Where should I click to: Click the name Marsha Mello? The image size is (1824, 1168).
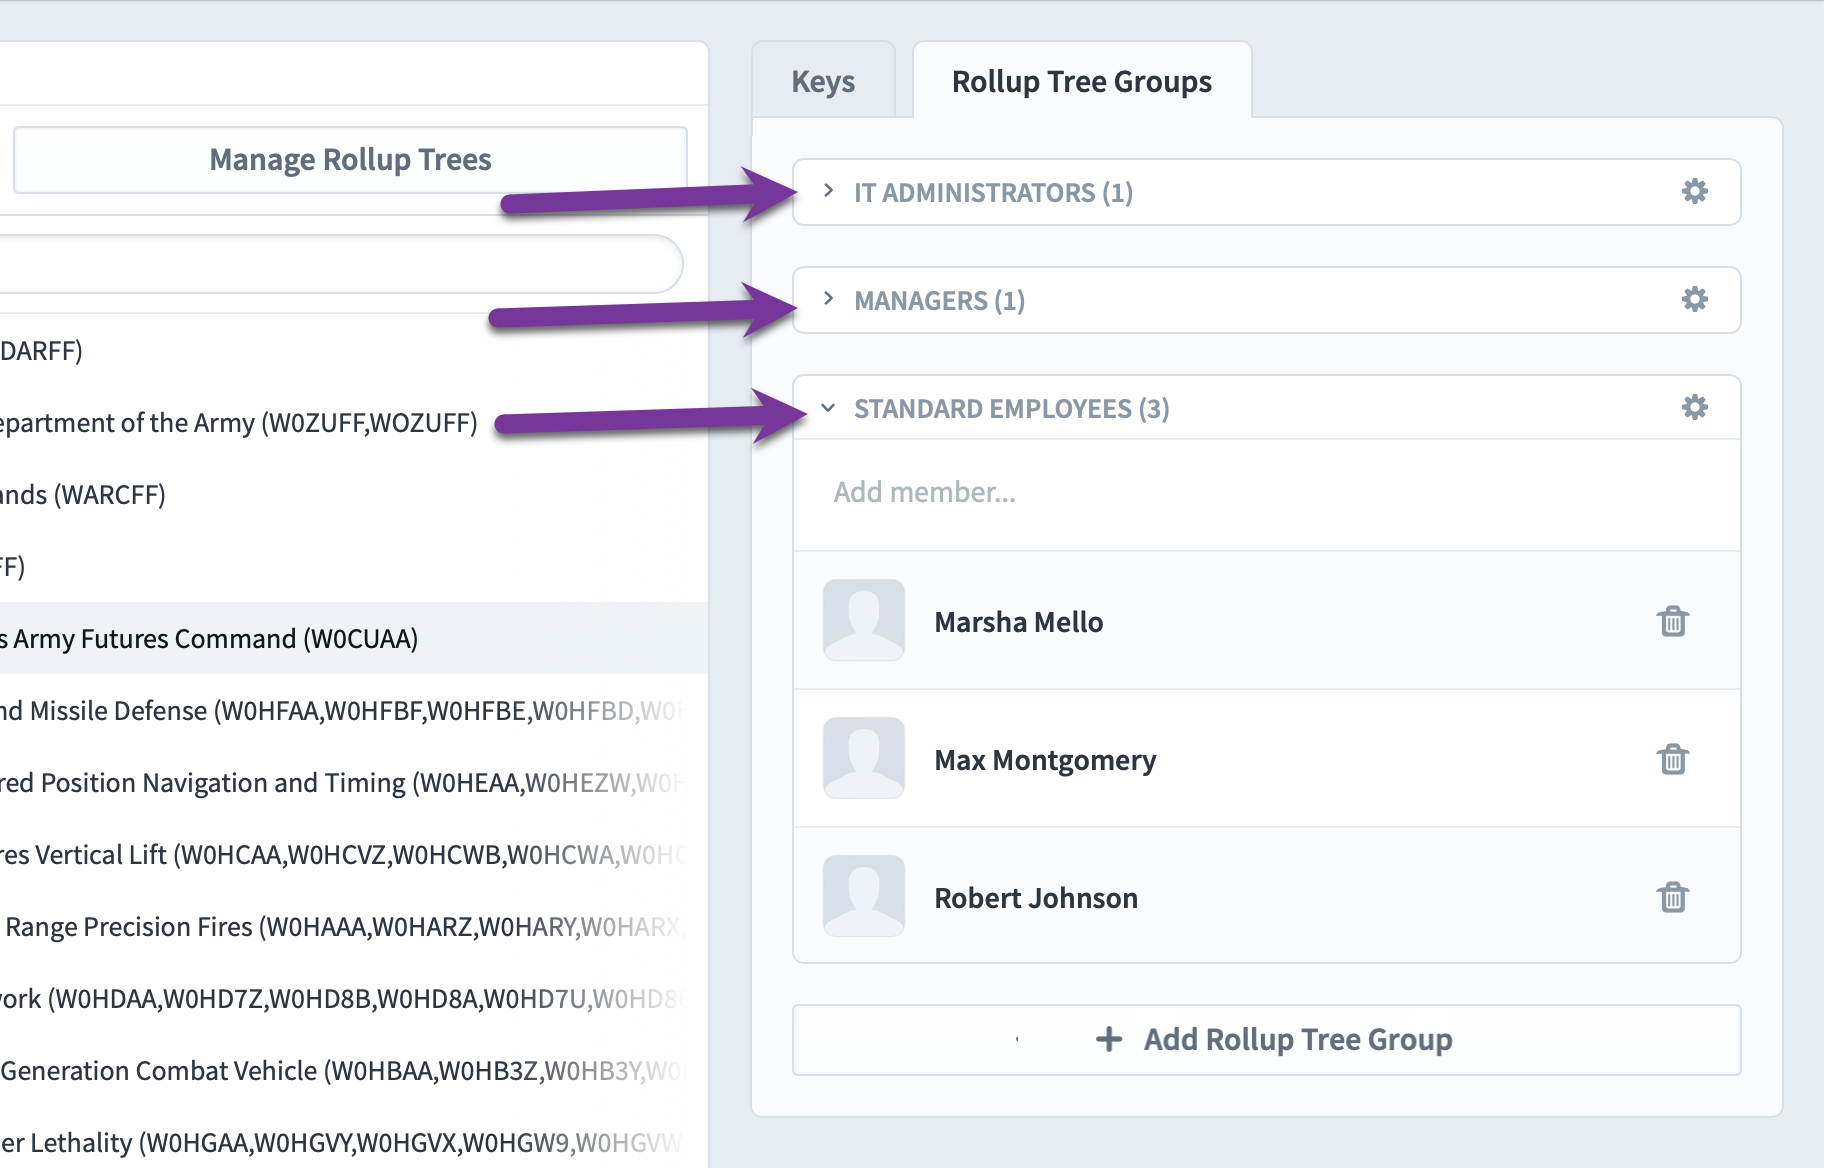click(x=1018, y=622)
